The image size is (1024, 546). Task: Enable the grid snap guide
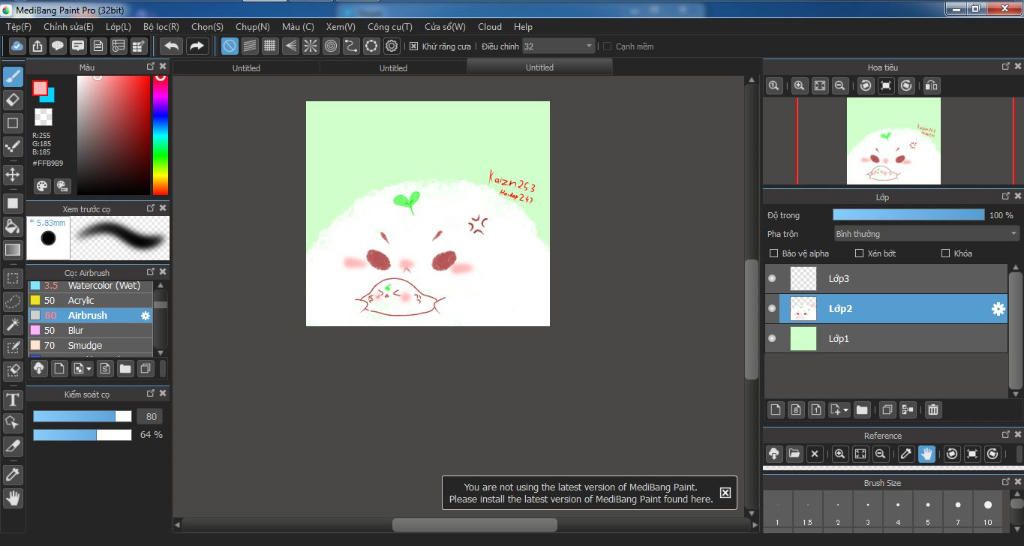pos(270,46)
